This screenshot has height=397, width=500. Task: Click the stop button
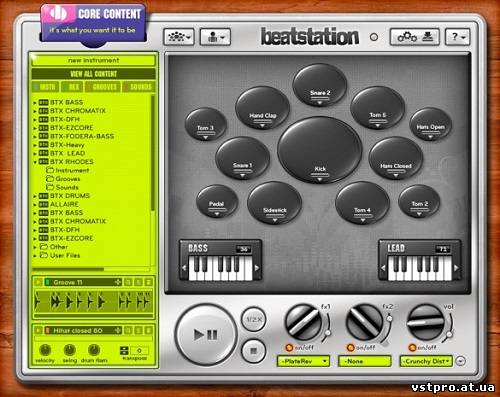pyautogui.click(x=253, y=351)
